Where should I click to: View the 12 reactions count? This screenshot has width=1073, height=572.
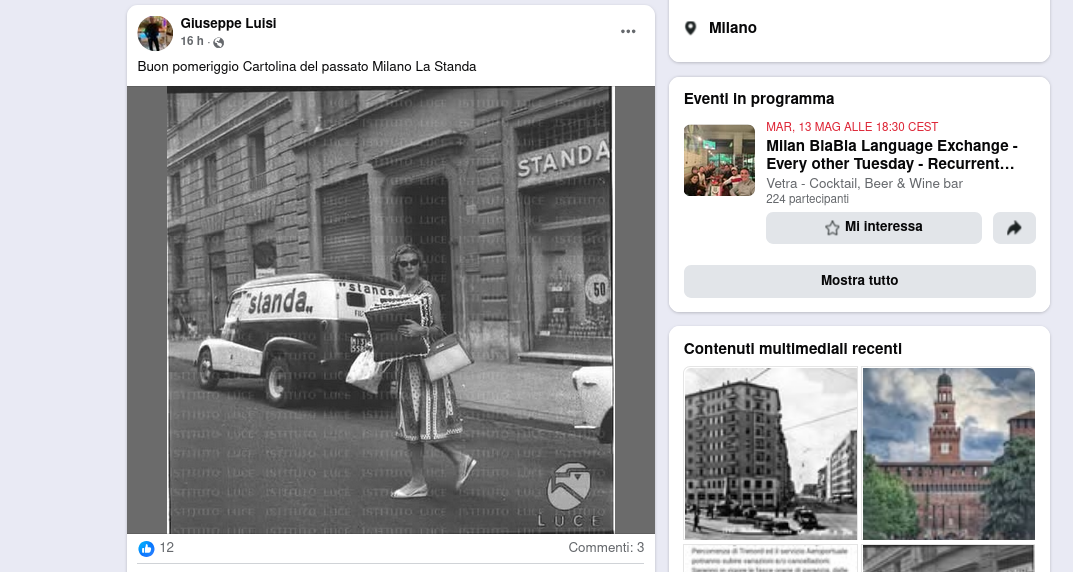pyautogui.click(x=167, y=548)
